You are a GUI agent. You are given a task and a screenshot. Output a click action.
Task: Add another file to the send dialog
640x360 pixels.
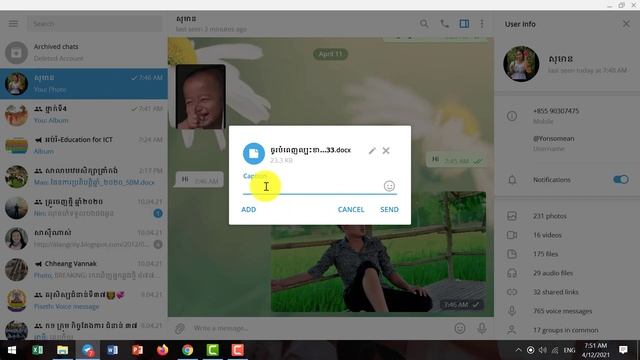point(249,209)
